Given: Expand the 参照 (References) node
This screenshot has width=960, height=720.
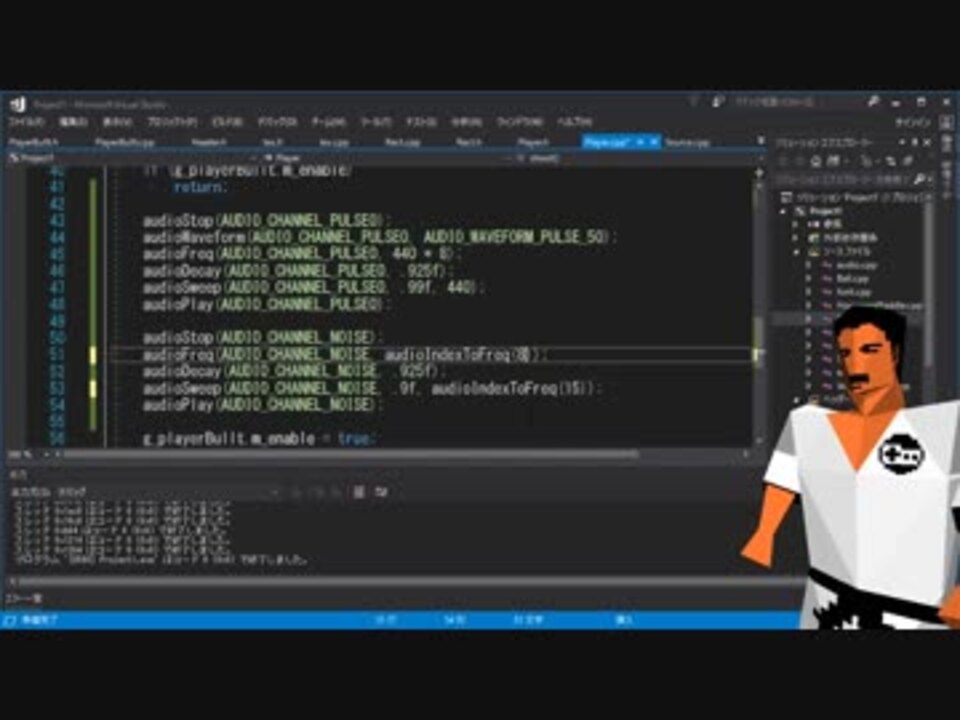Looking at the screenshot, I should tap(795, 225).
